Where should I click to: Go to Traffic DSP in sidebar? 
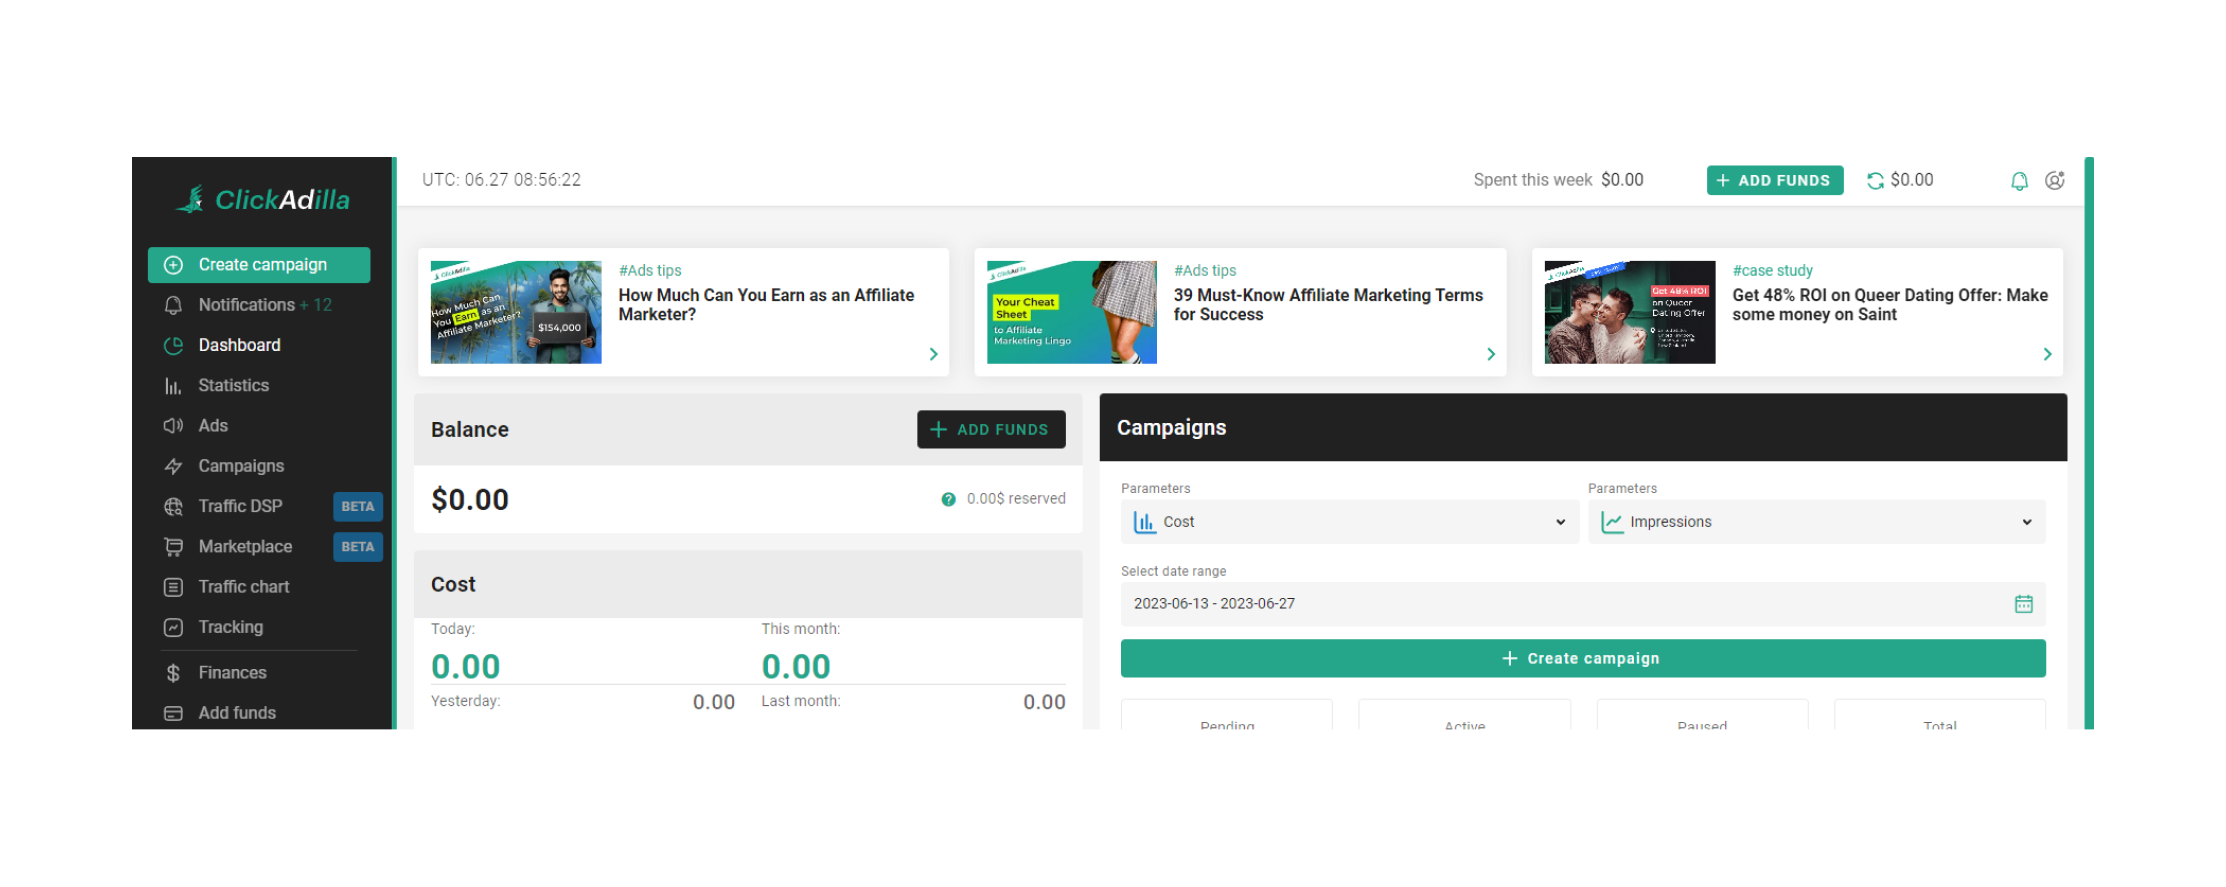[x=240, y=506]
